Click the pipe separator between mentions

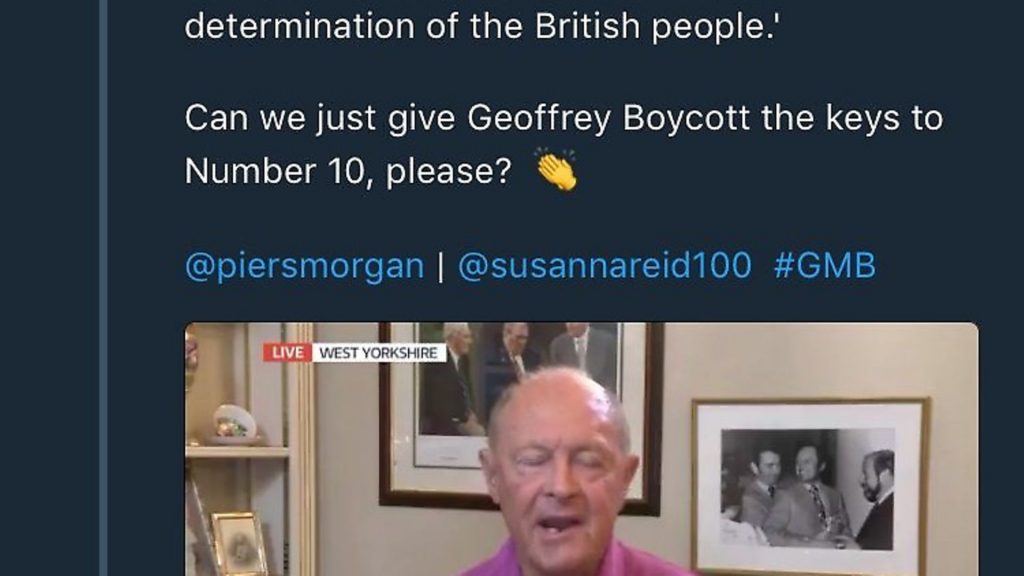(x=441, y=266)
